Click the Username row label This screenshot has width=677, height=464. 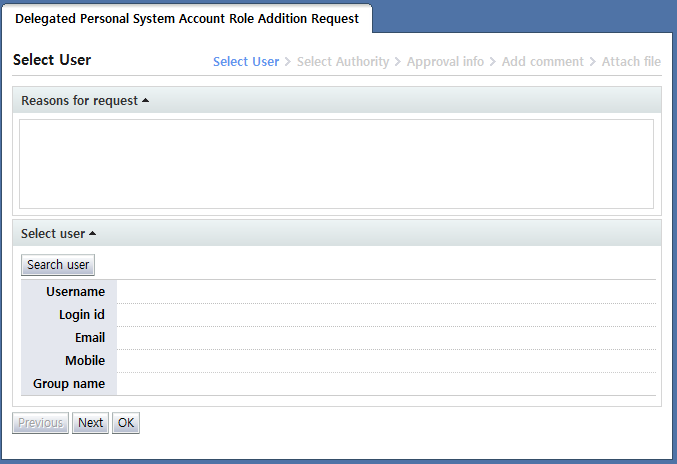75,292
